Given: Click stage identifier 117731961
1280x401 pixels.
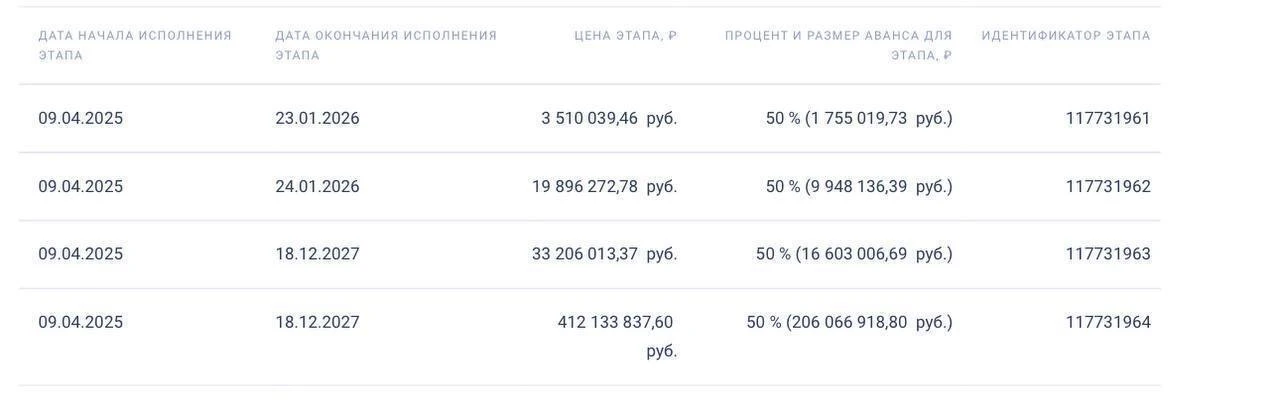Looking at the screenshot, I should pos(1107,118).
